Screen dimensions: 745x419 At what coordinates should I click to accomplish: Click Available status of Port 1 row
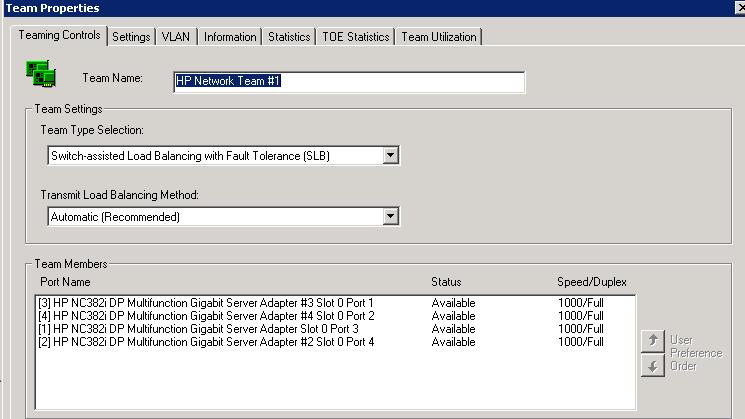(x=453, y=303)
